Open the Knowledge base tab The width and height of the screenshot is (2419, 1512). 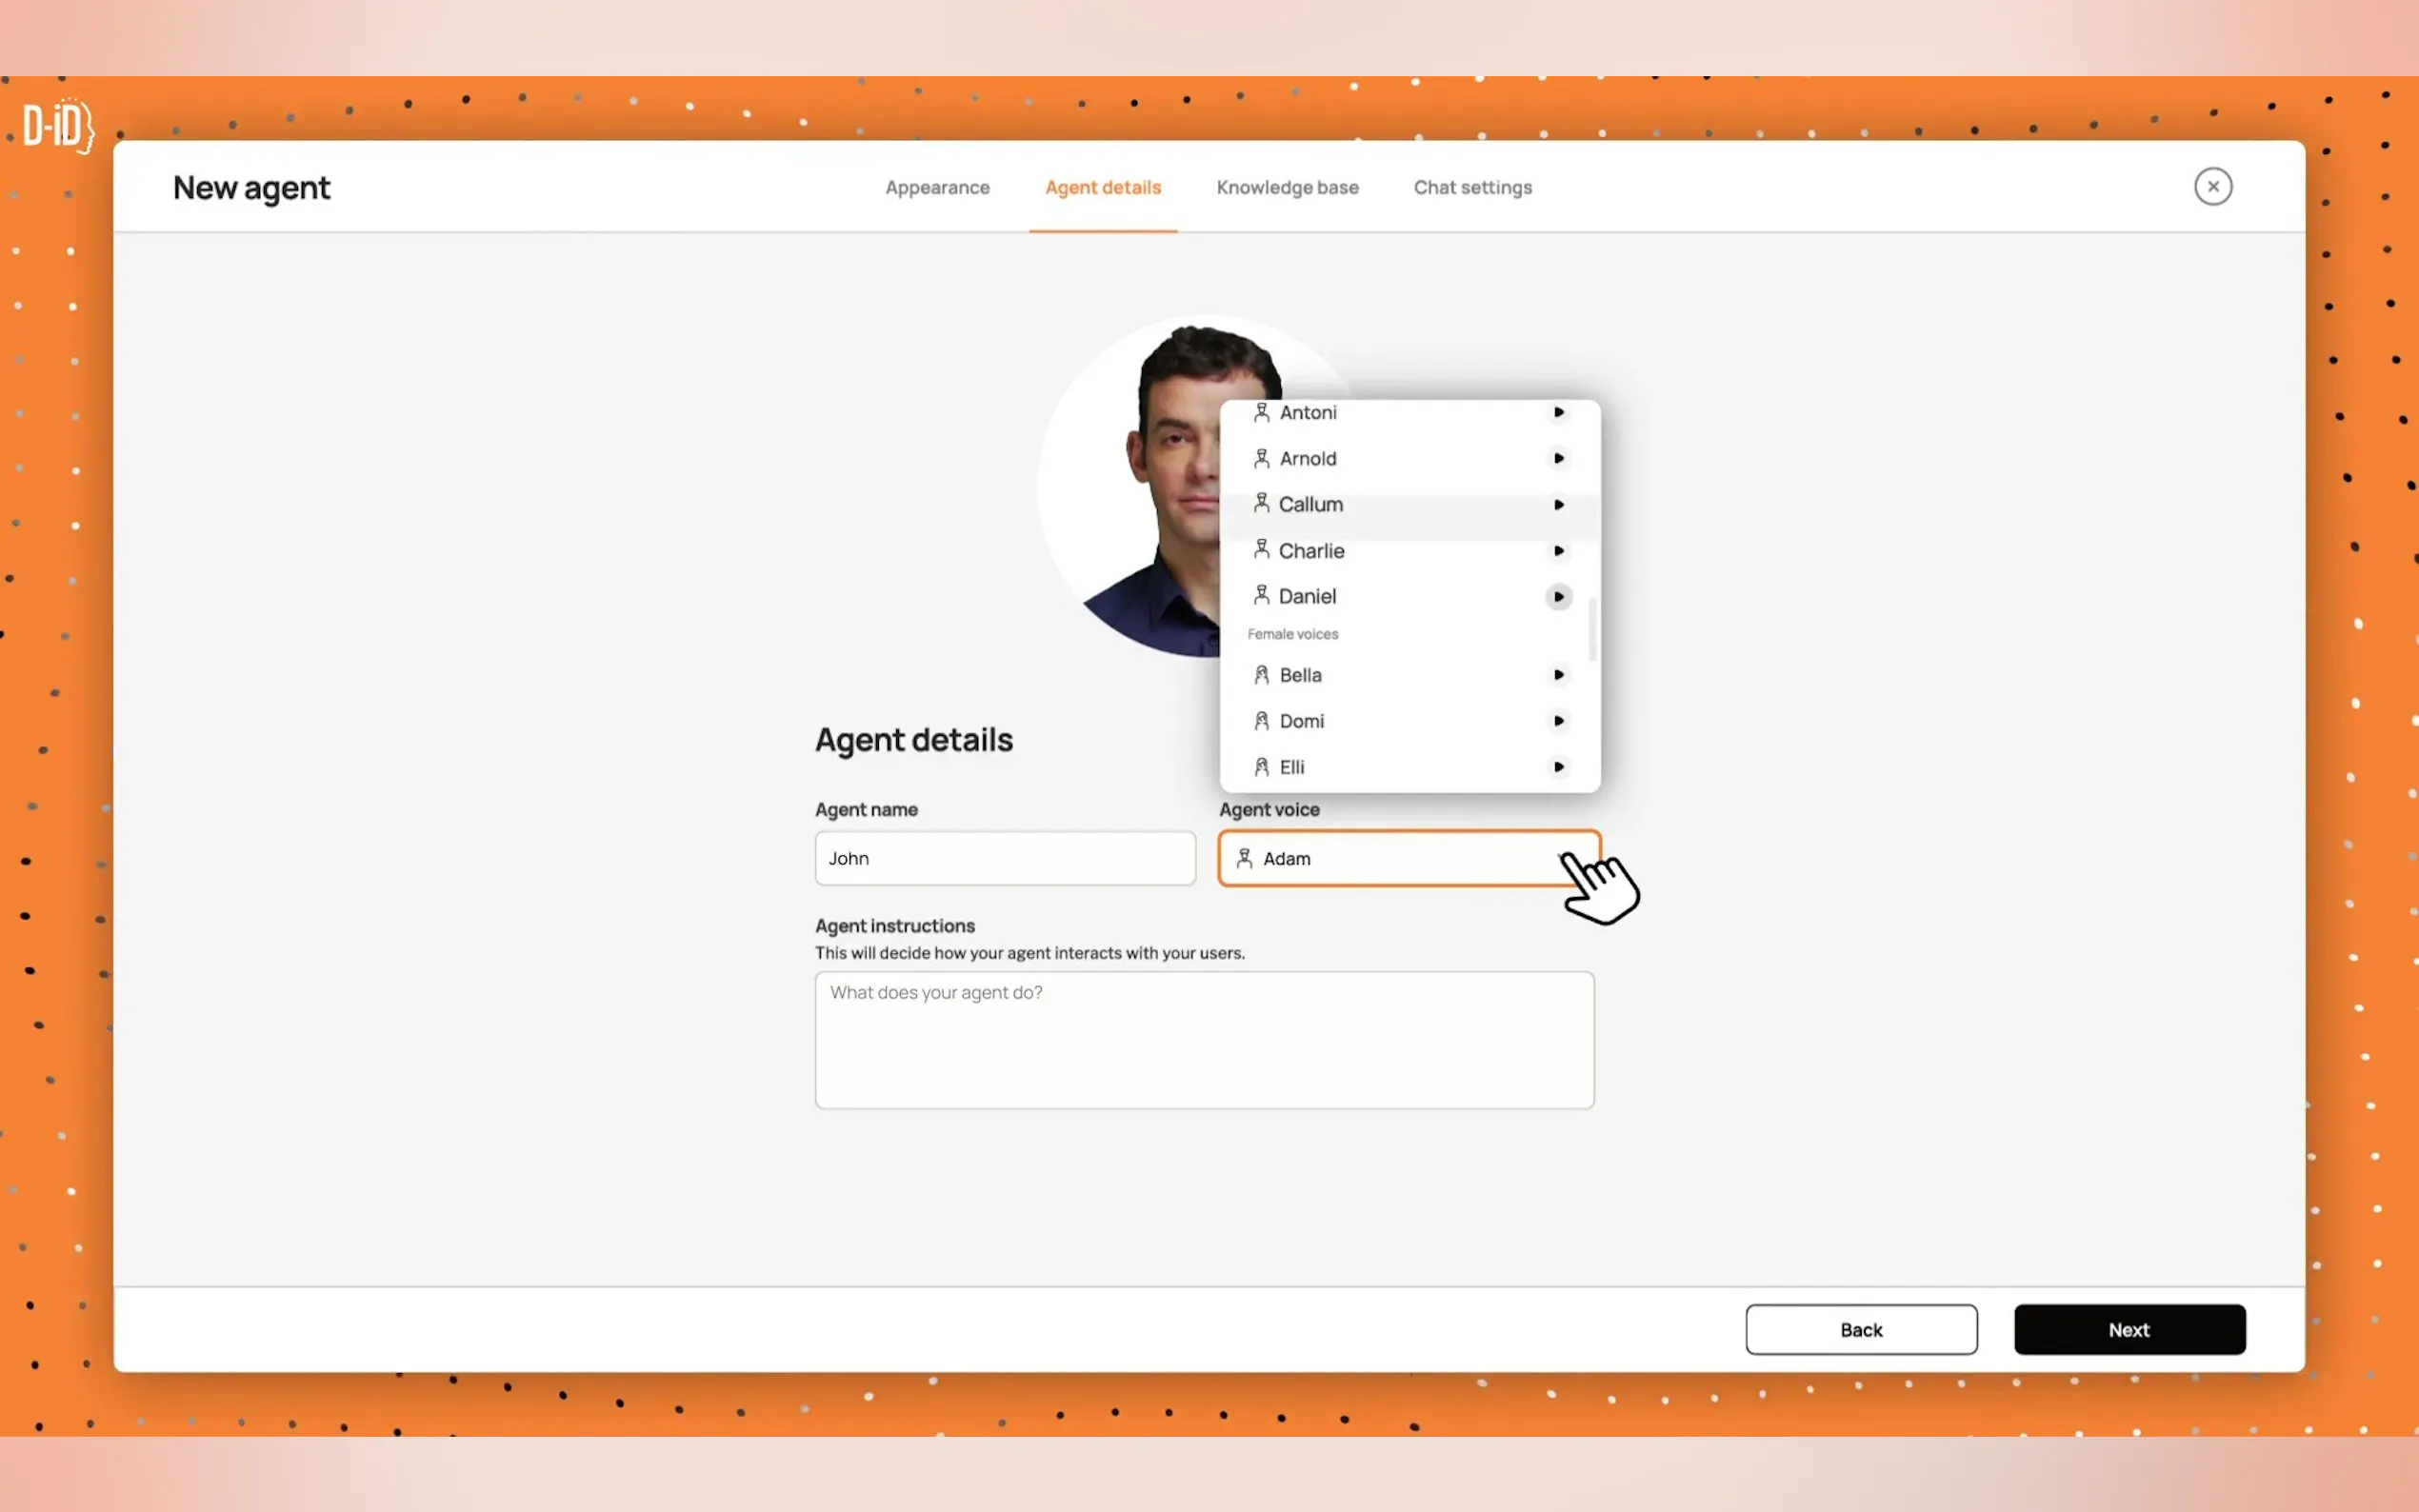1287,188
